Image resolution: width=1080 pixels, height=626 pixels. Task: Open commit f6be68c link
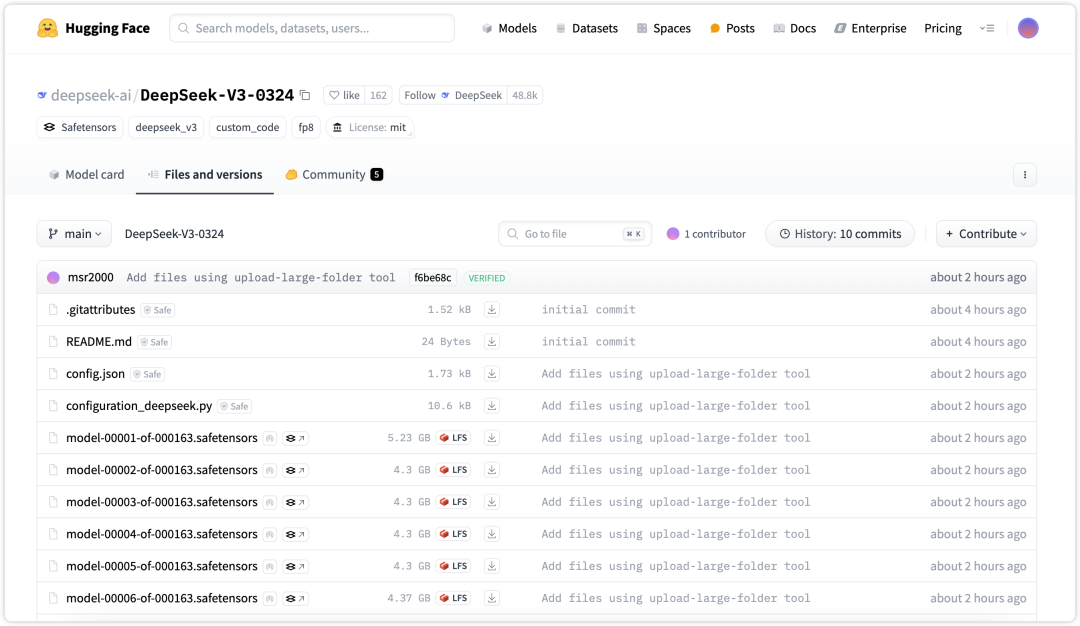click(x=433, y=278)
